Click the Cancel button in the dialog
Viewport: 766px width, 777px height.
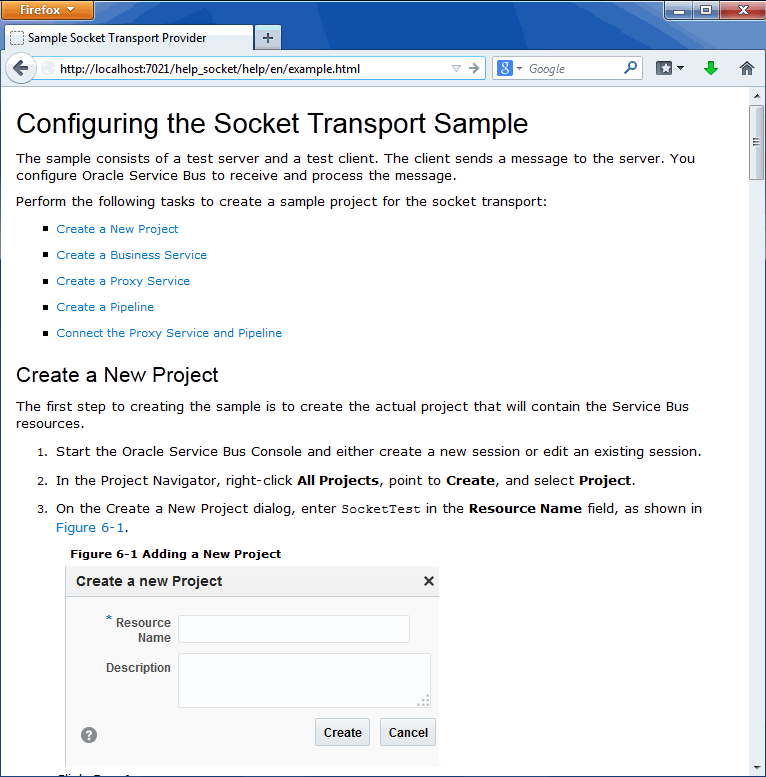(408, 732)
